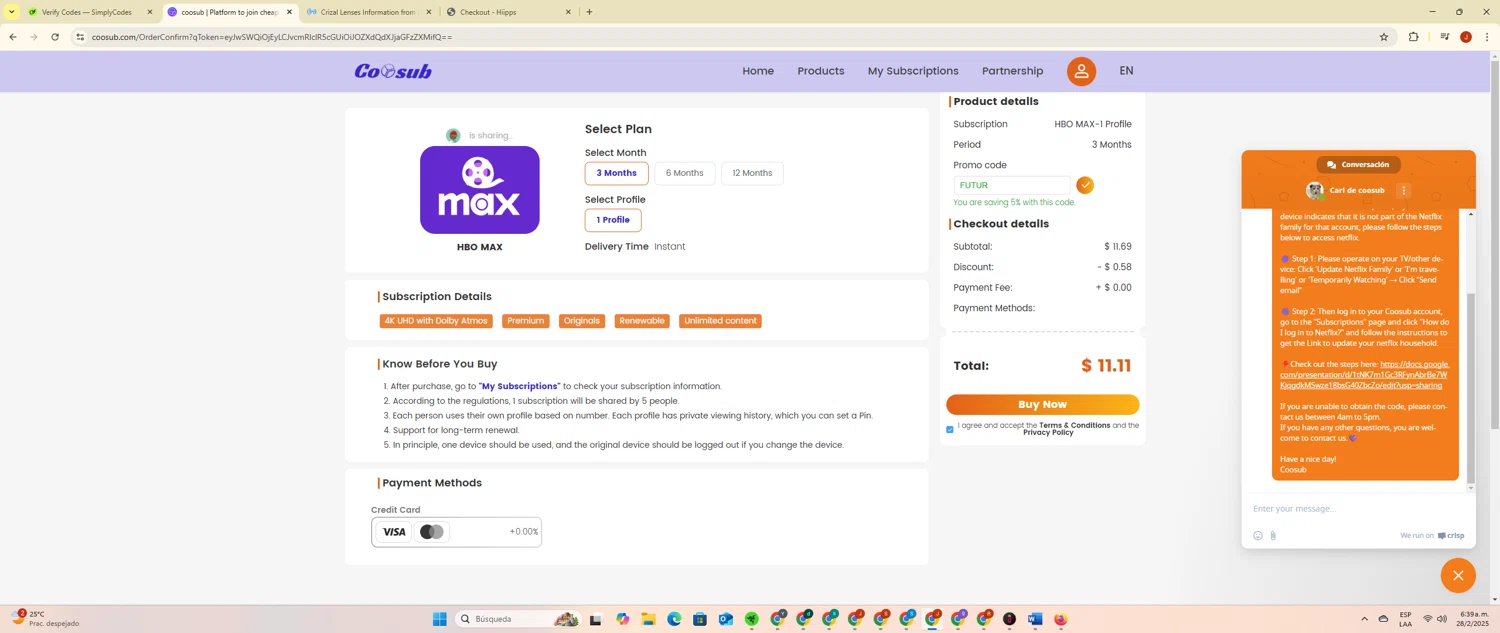Click the Windows taskbar search box
Image resolution: width=1500 pixels, height=633 pixels.
pos(518,619)
